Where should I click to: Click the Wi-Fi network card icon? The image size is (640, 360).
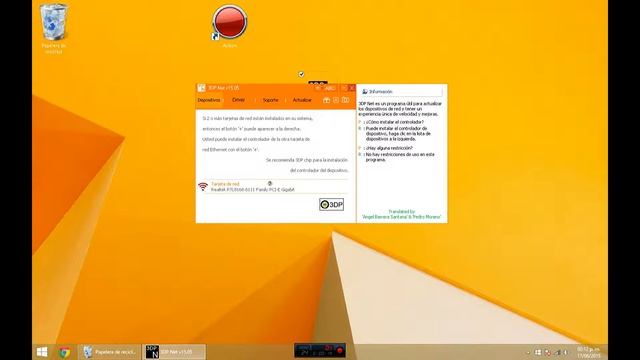pyautogui.click(x=203, y=187)
